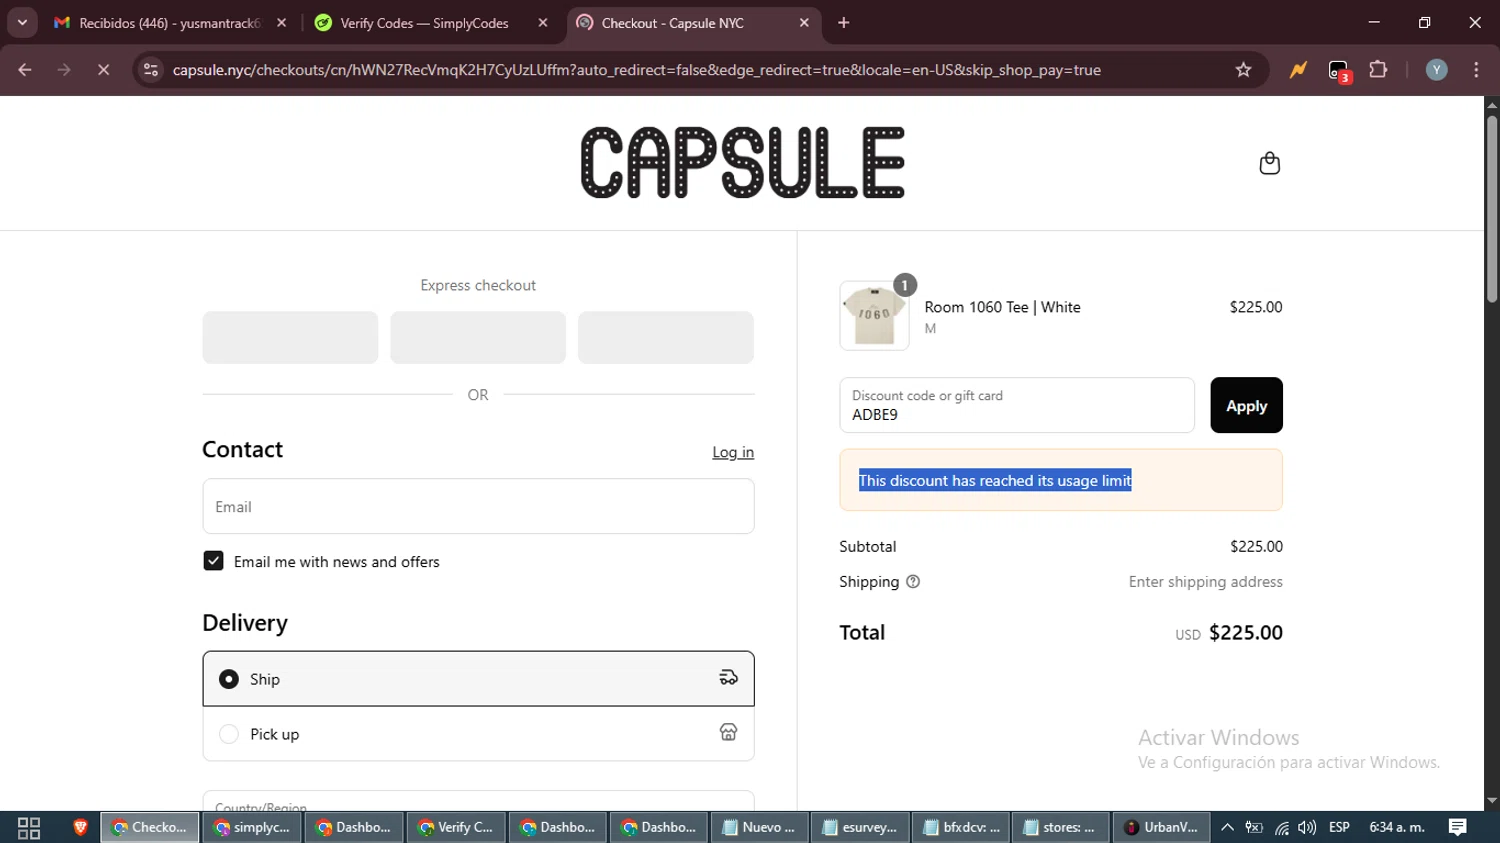Toggle Email me with news and offers
This screenshot has width=1500, height=843.
[x=213, y=561]
